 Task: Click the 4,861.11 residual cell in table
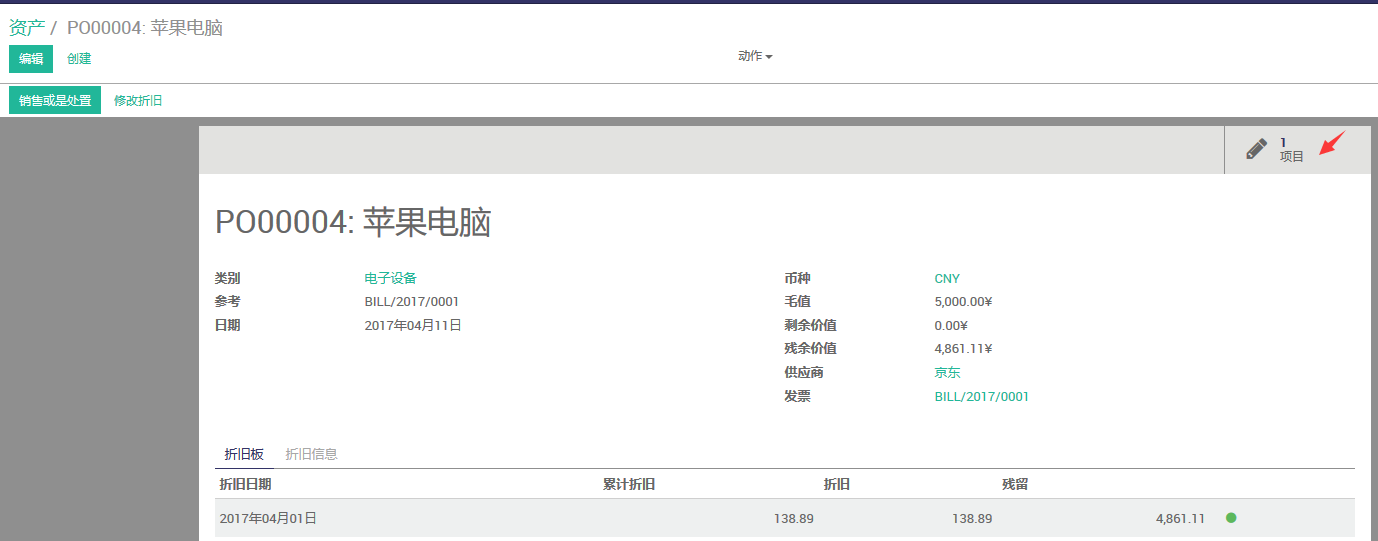(x=1180, y=518)
